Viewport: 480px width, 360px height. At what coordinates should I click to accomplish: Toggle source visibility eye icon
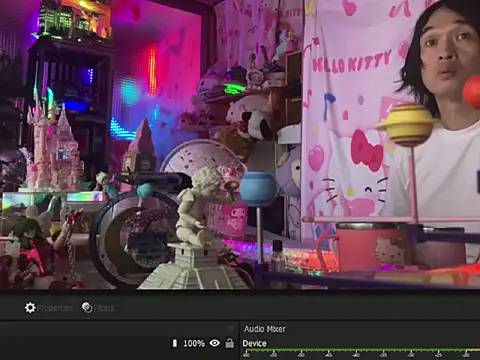click(215, 343)
